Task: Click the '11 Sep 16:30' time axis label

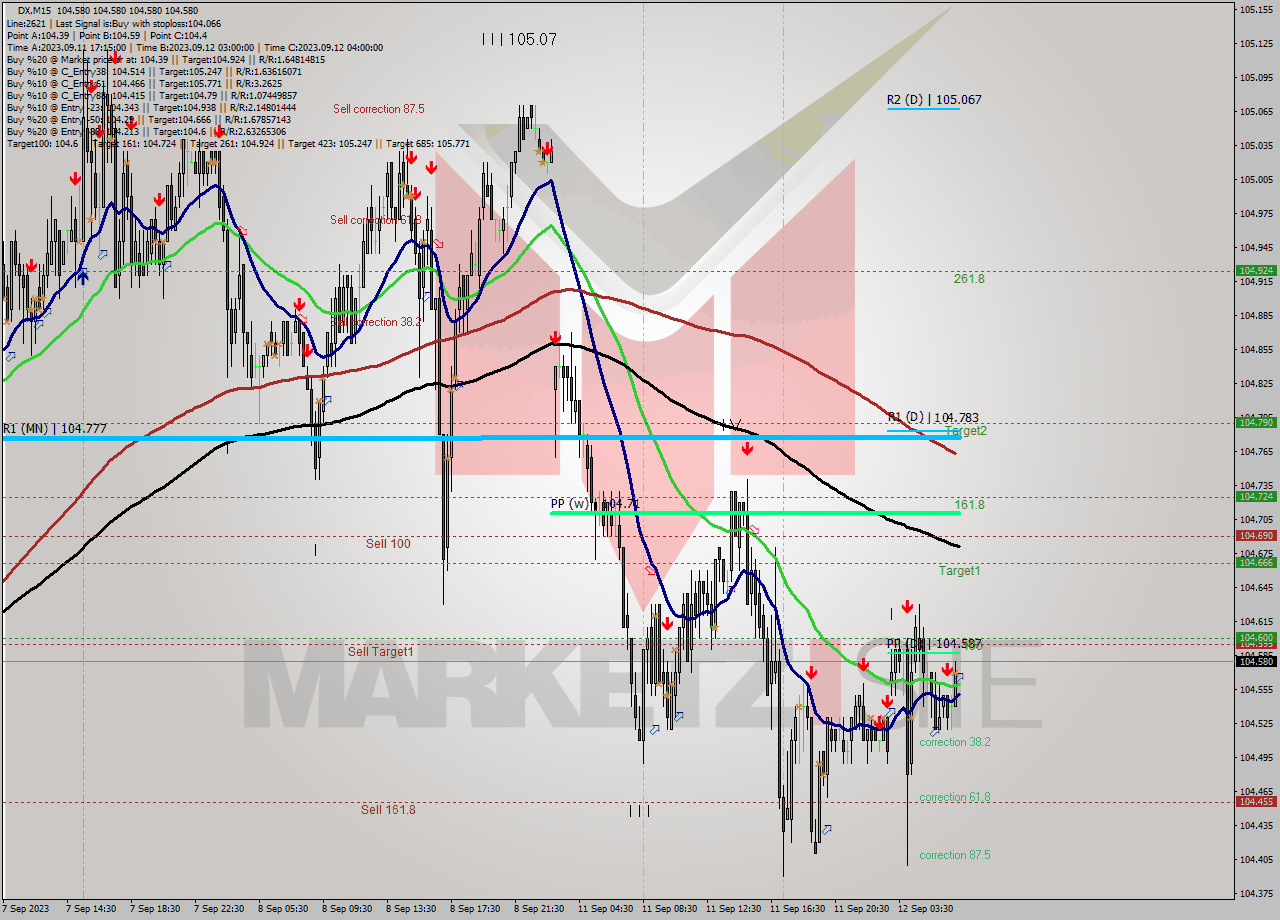Action: pyautogui.click(x=797, y=908)
